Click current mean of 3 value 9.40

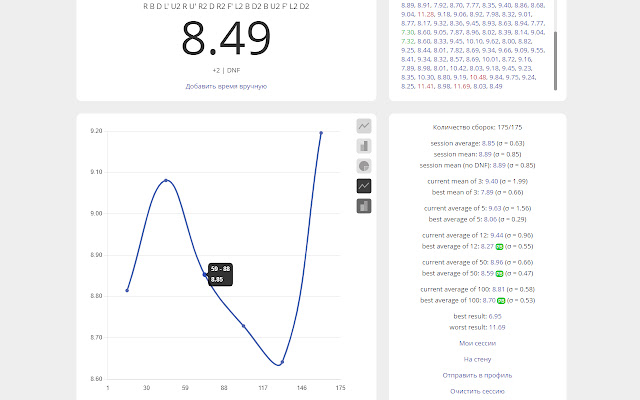pos(491,181)
